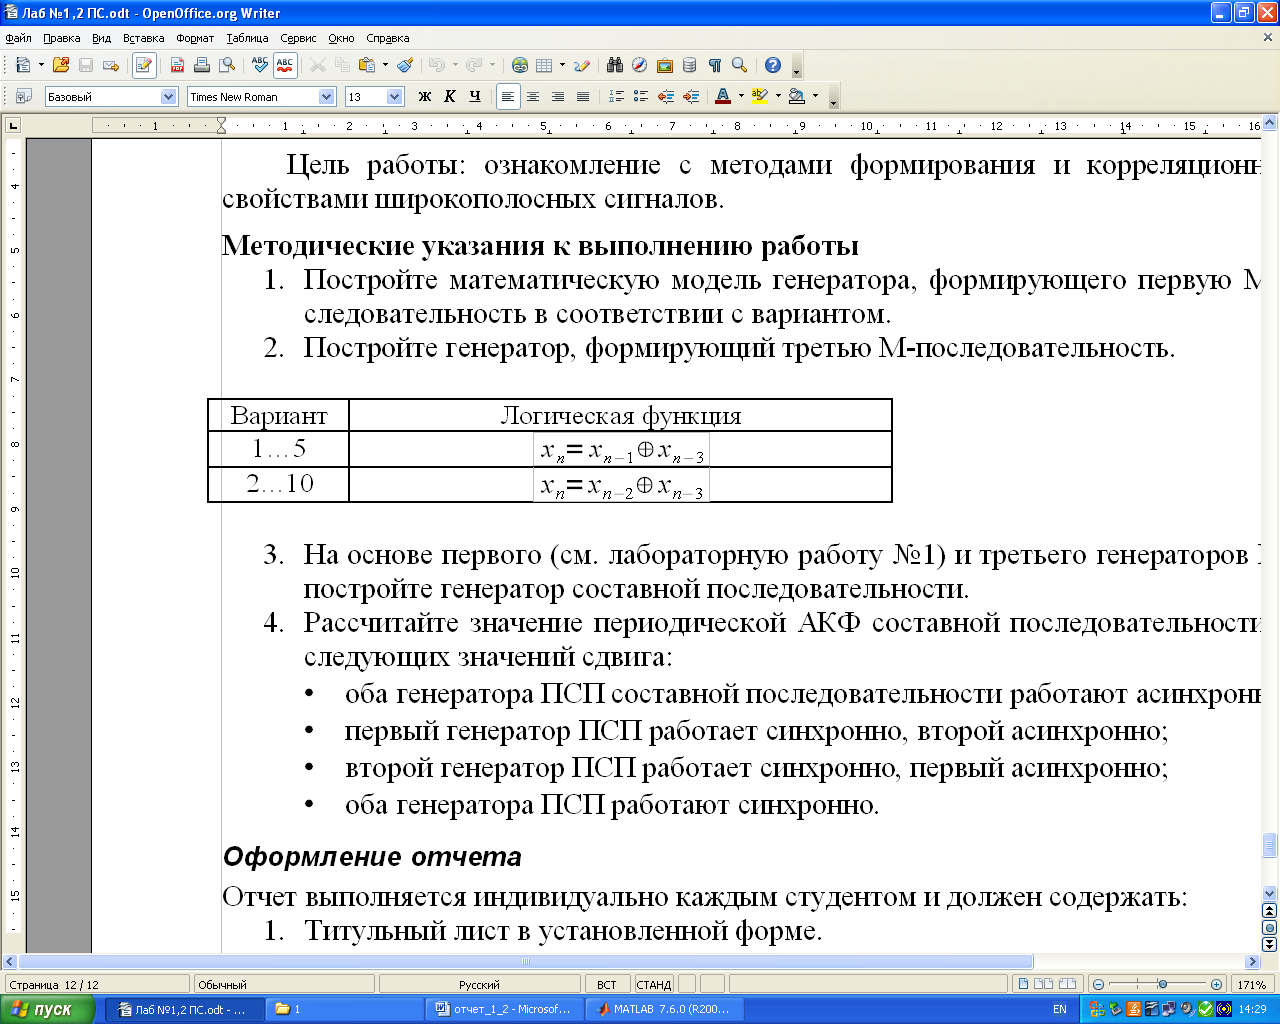Toggle Edit File mode icon
Screen dimensions: 1280x1024
144,65
